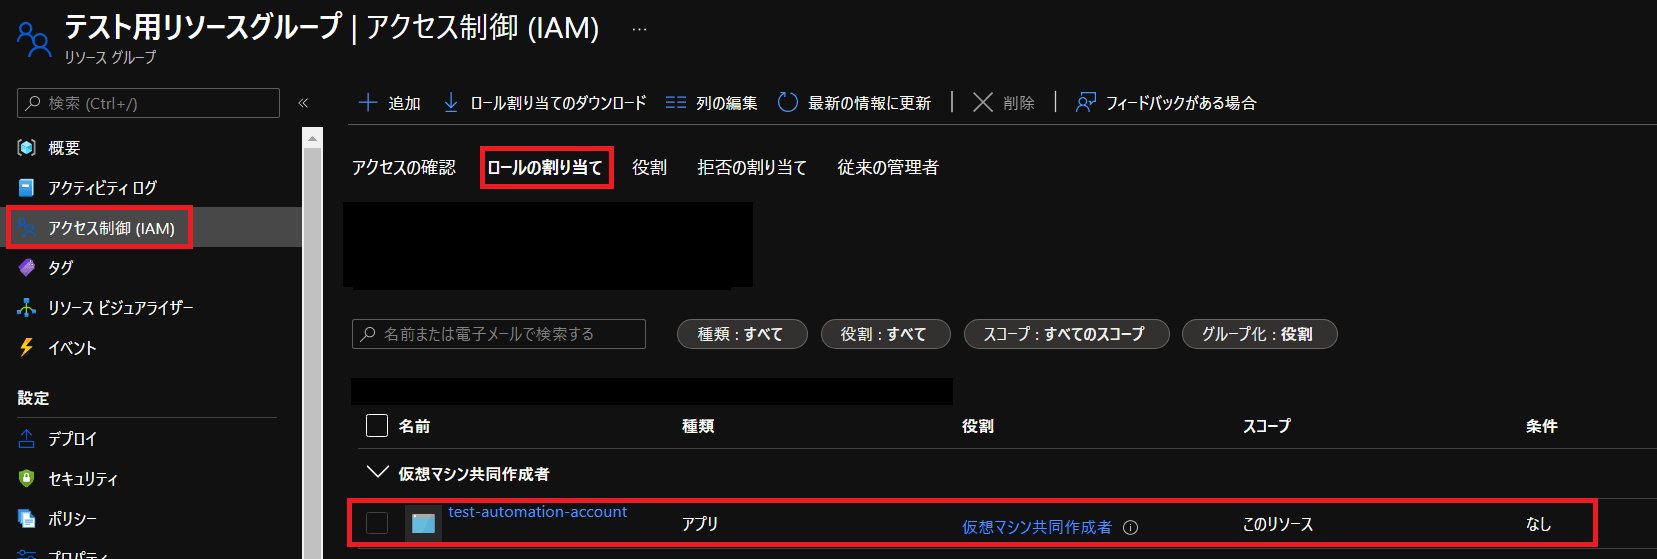Check the test-automation-account row checkbox

pos(377,523)
